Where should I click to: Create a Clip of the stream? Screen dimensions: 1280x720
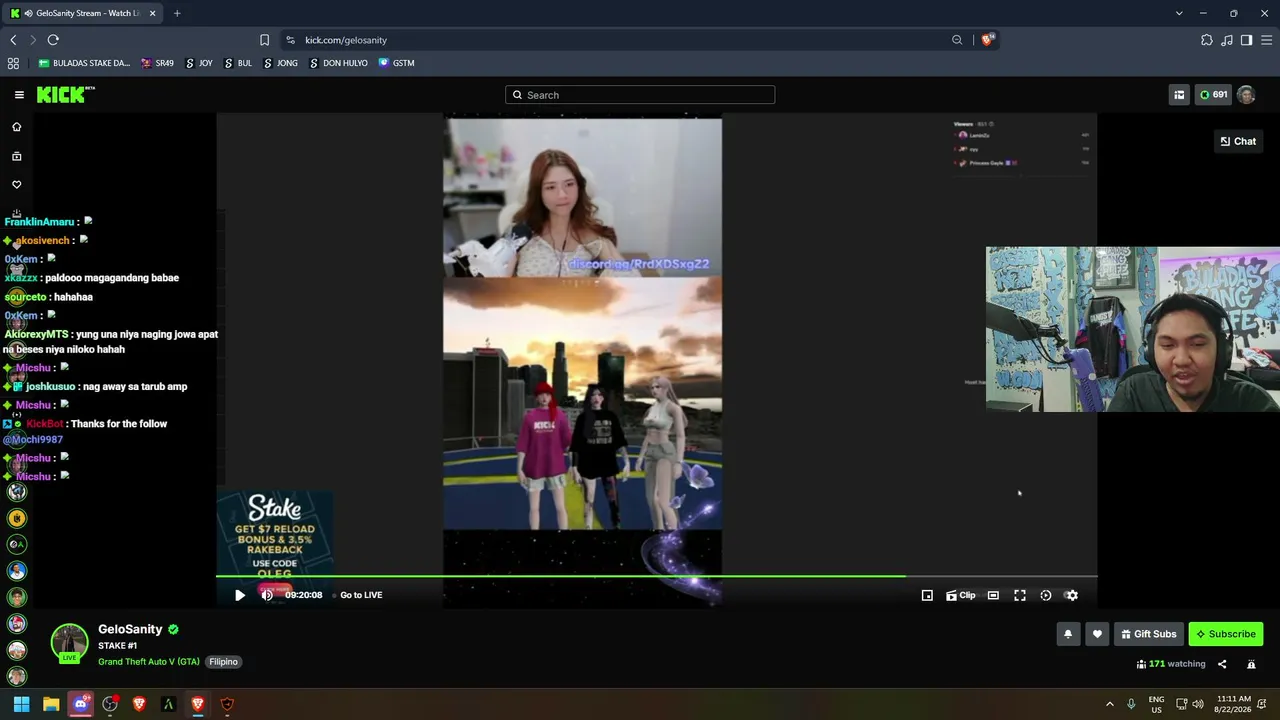[x=961, y=595]
